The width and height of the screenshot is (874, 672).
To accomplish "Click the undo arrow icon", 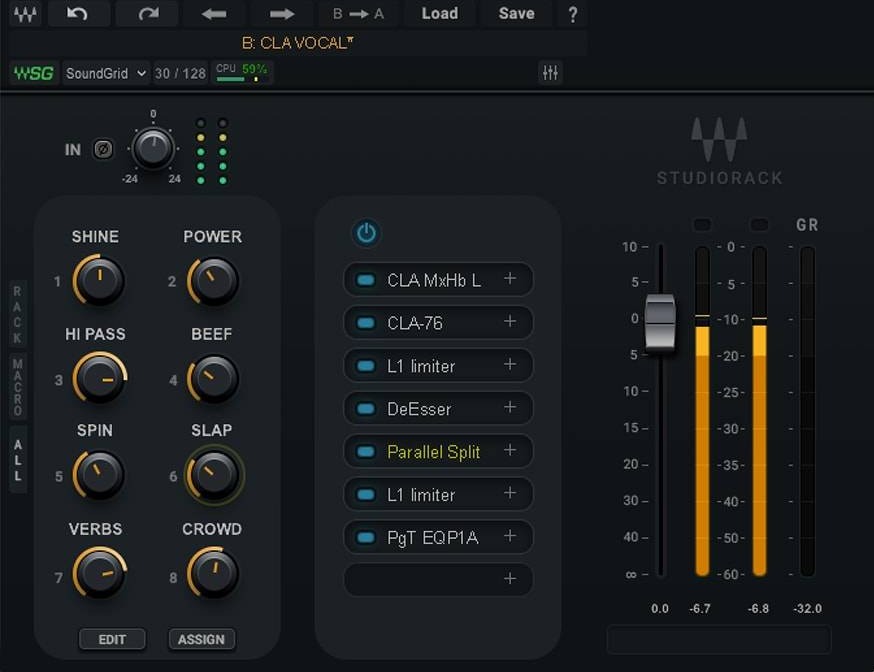I will (77, 13).
